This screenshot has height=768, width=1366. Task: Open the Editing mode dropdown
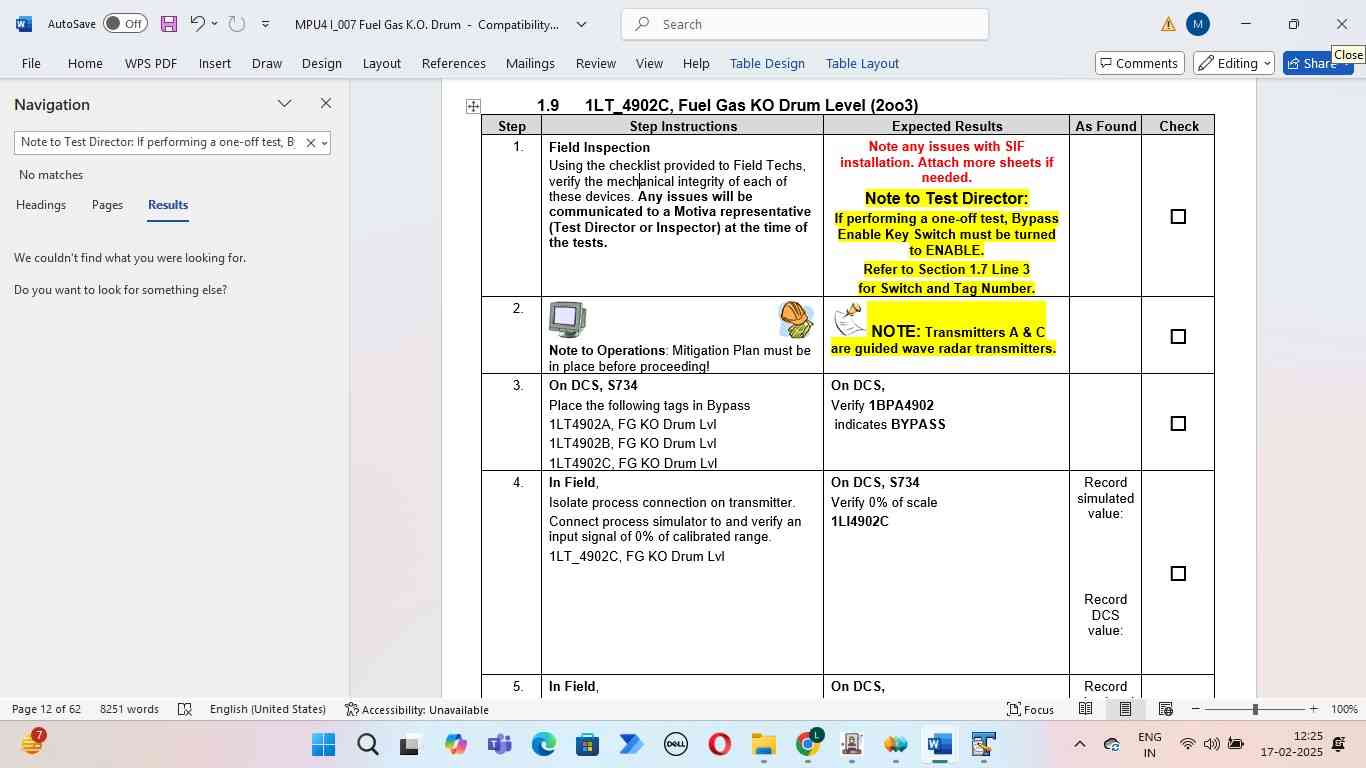tap(1234, 63)
